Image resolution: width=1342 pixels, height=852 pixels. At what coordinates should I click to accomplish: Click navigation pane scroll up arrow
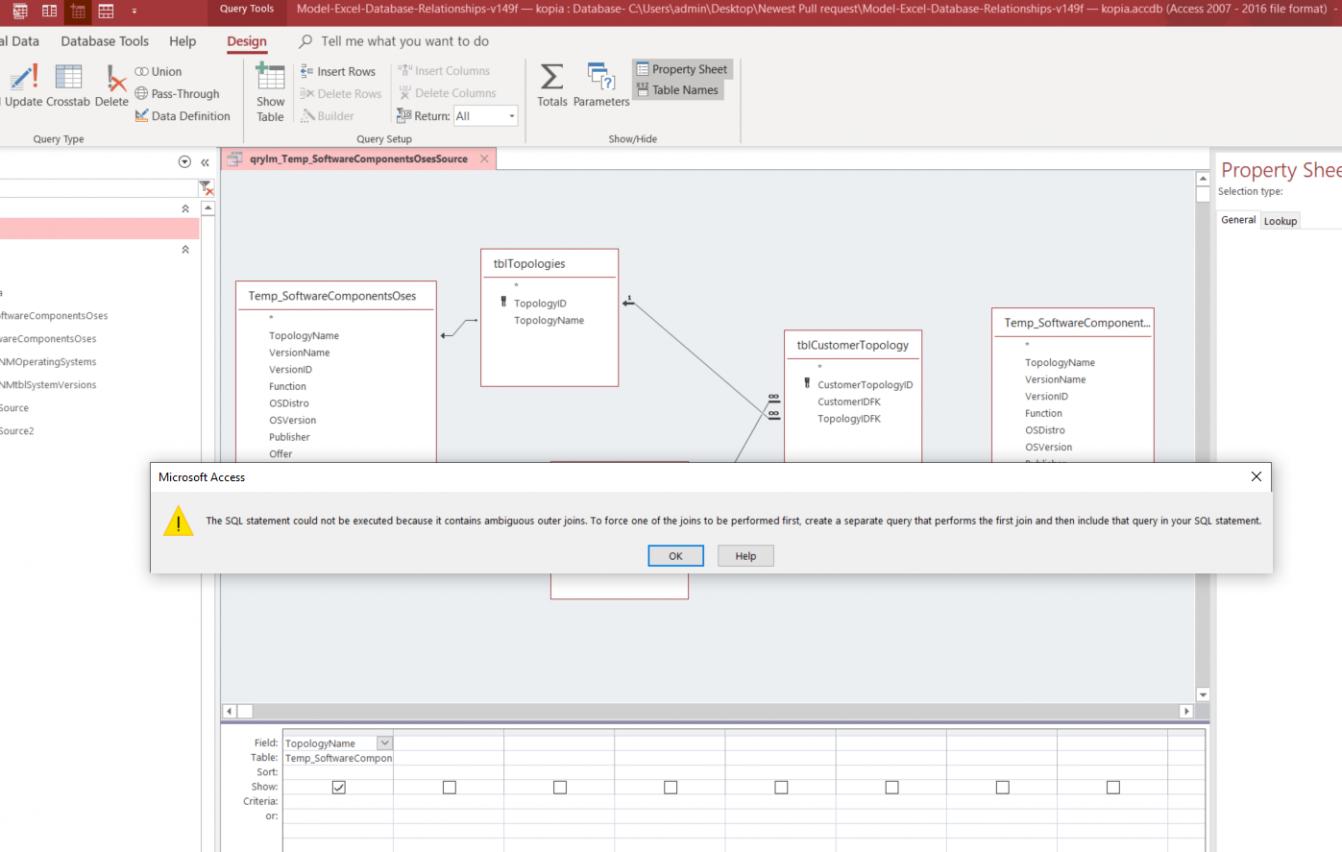click(208, 207)
